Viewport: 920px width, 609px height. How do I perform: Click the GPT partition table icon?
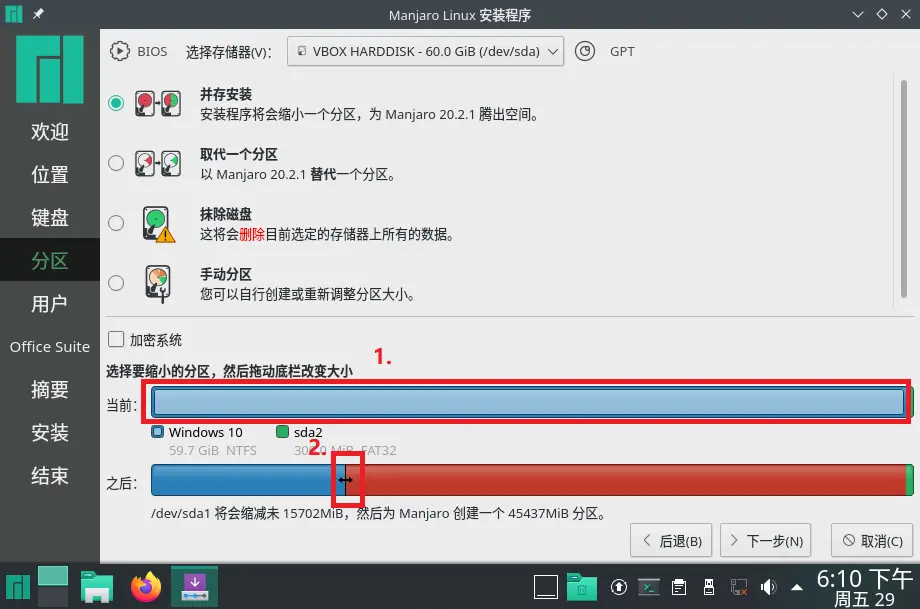pyautogui.click(x=585, y=51)
